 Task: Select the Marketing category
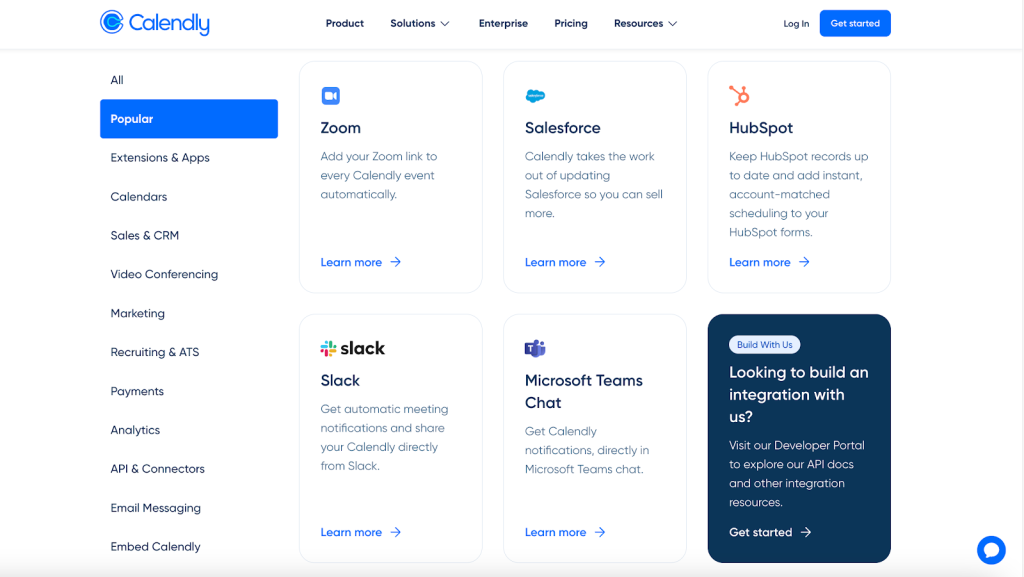coord(137,313)
